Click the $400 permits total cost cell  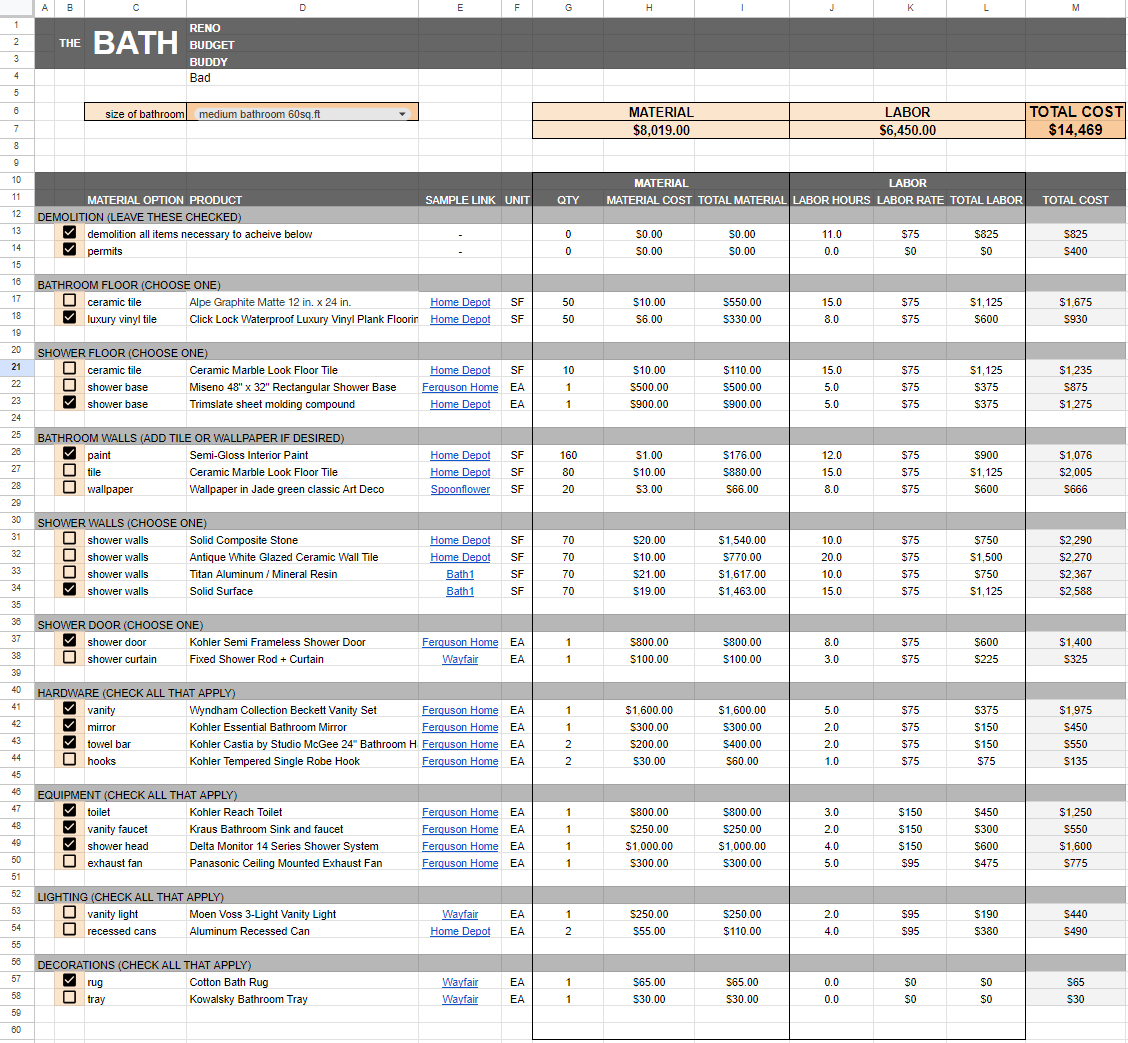click(x=1075, y=251)
